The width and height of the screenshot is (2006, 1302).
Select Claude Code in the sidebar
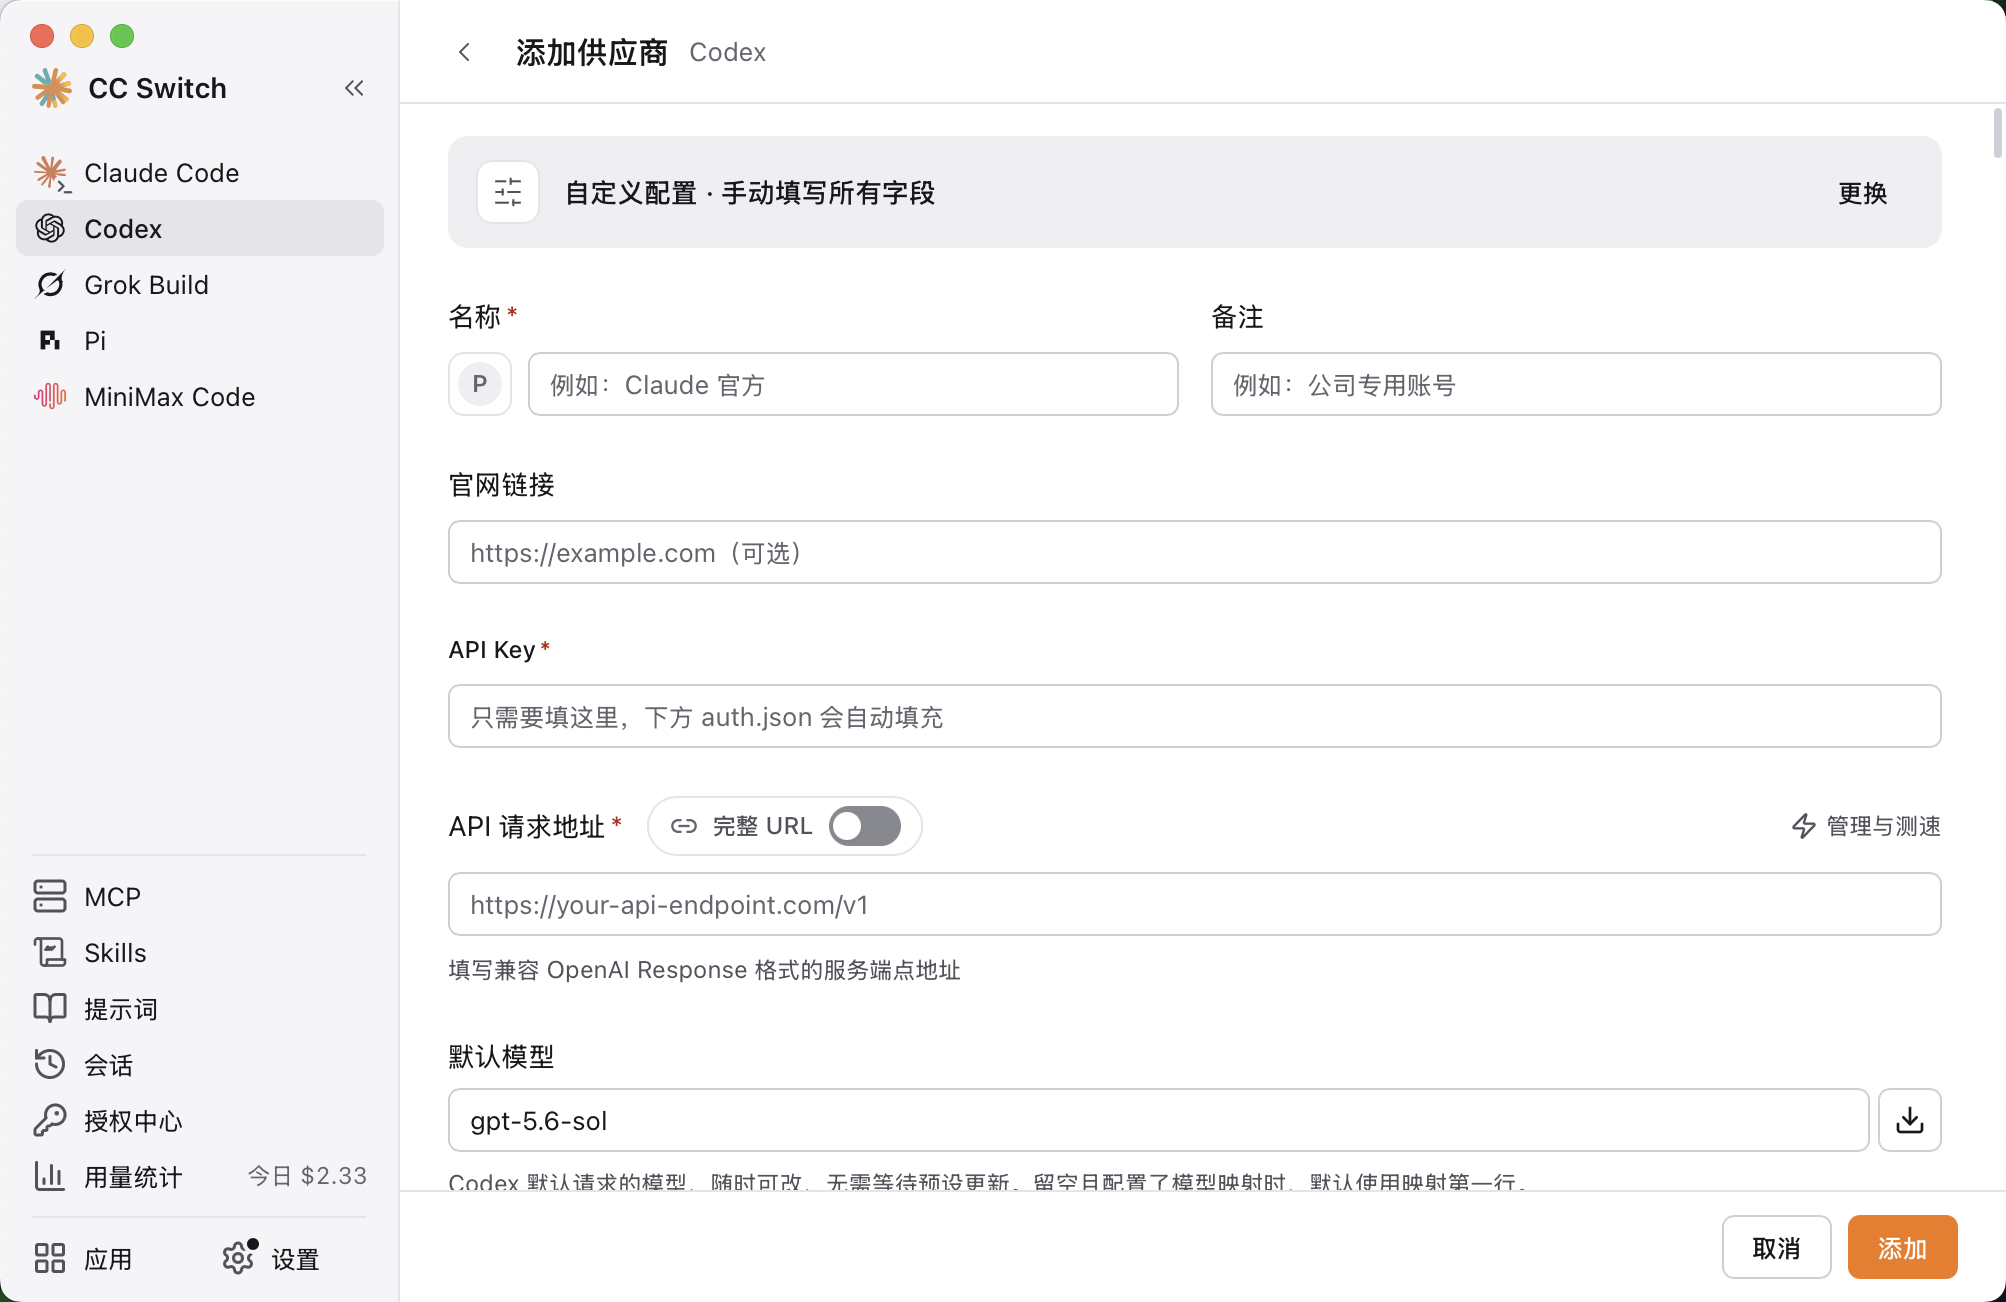(x=200, y=173)
